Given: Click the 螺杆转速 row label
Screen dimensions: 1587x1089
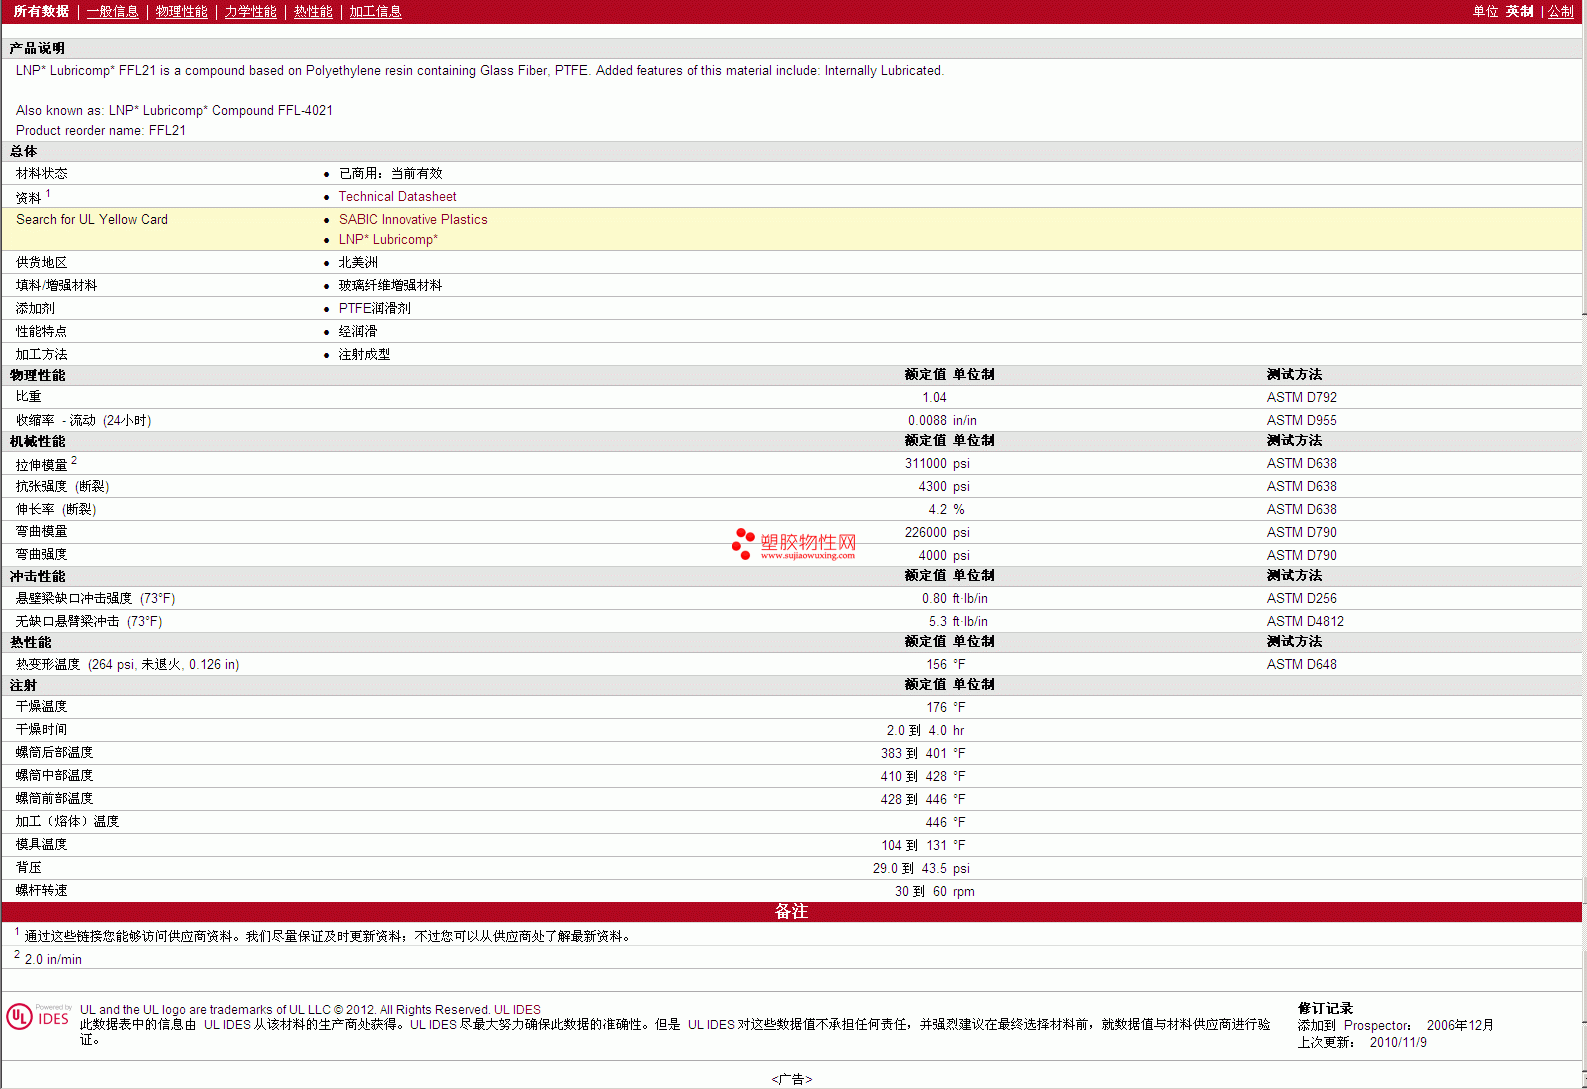Looking at the screenshot, I should point(41,891).
